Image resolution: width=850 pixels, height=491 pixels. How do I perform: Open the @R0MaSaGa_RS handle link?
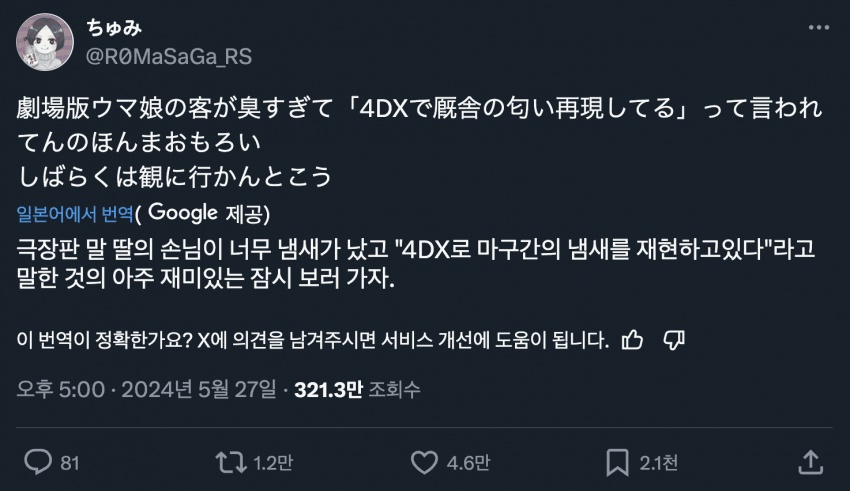tap(169, 56)
